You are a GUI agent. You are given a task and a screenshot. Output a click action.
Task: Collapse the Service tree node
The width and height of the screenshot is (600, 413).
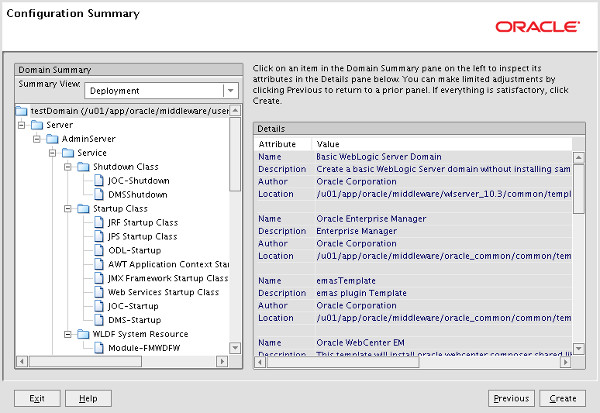(x=52, y=153)
